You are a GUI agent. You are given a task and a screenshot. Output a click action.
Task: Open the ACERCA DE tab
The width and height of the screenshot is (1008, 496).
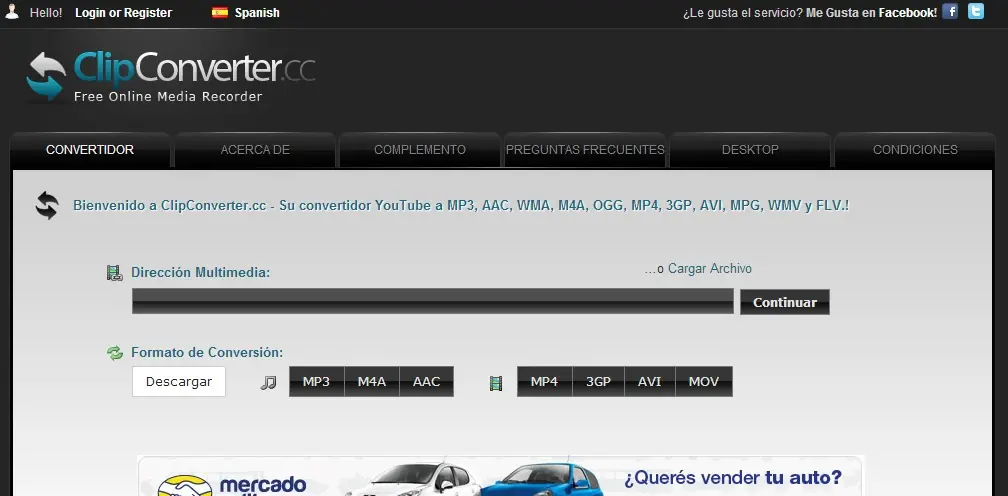(x=255, y=150)
